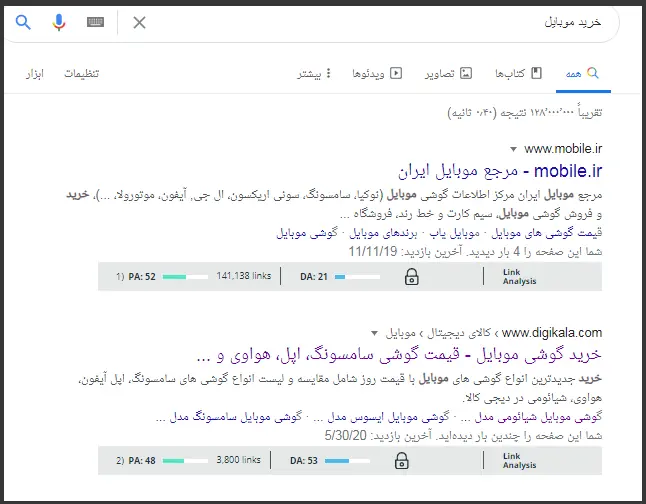Open sitelink موبایل یاب

pos(454,233)
